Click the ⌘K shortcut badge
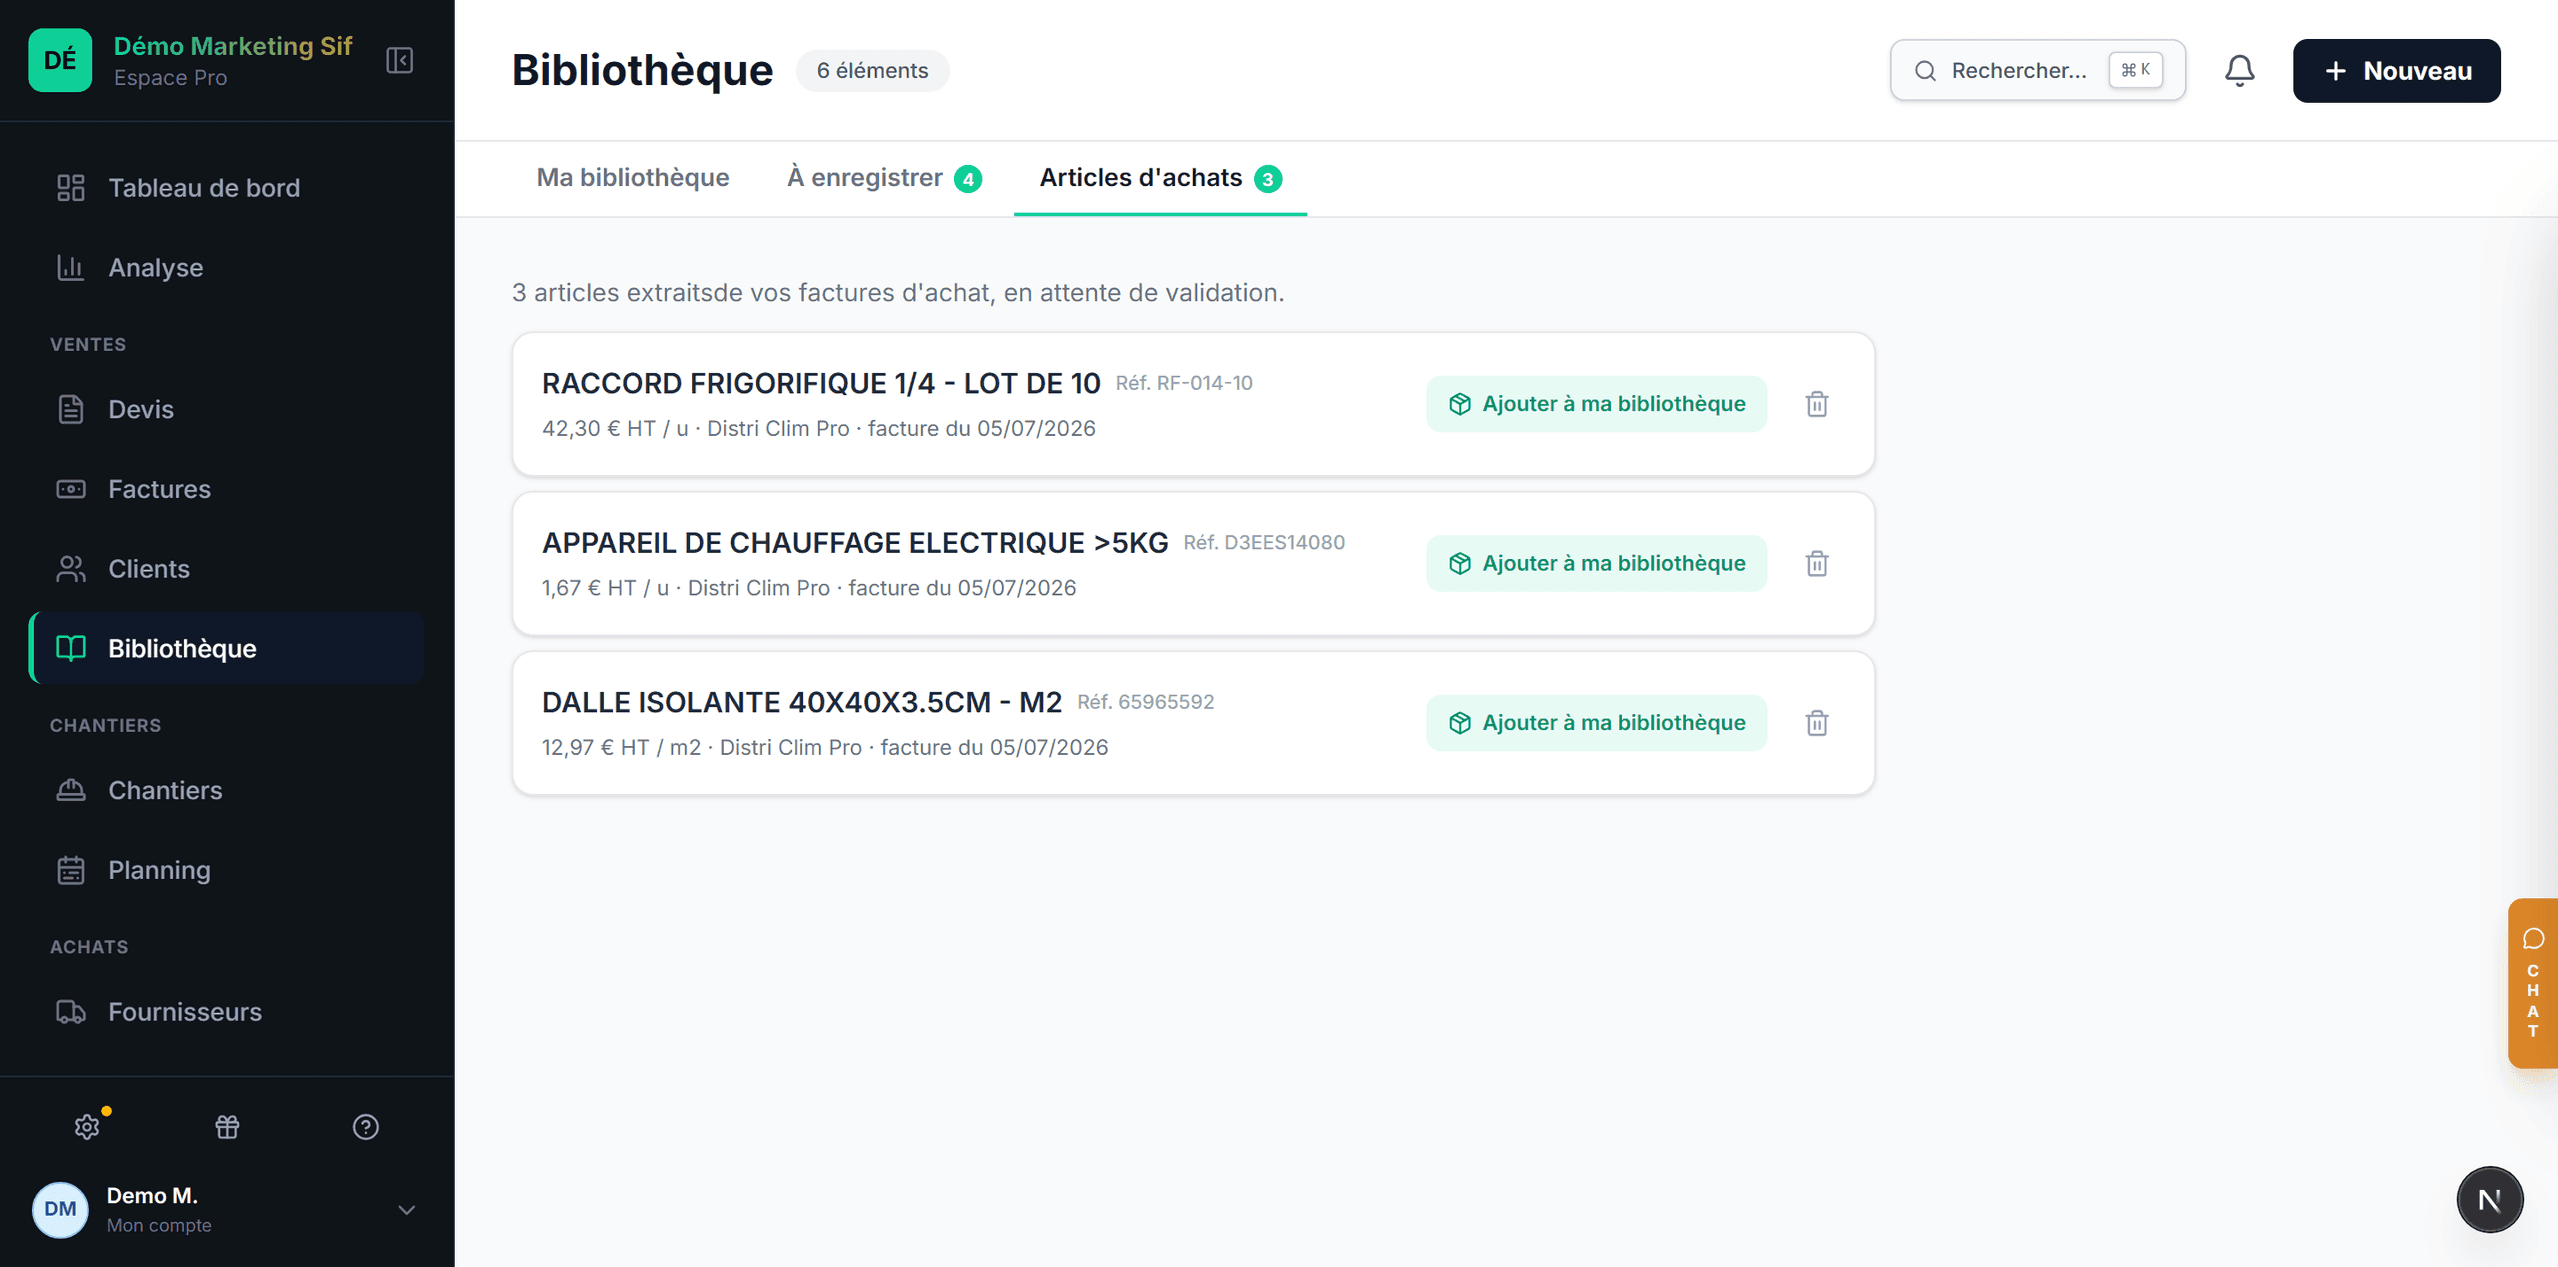This screenshot has width=2558, height=1267. click(2135, 70)
